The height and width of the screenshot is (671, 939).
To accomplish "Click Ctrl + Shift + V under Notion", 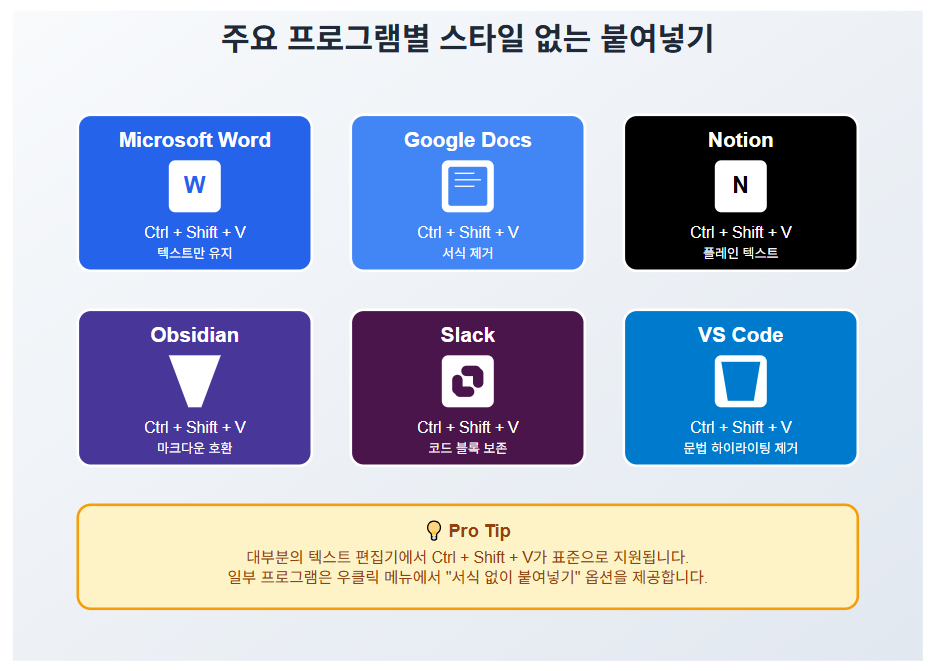I will 741,232.
